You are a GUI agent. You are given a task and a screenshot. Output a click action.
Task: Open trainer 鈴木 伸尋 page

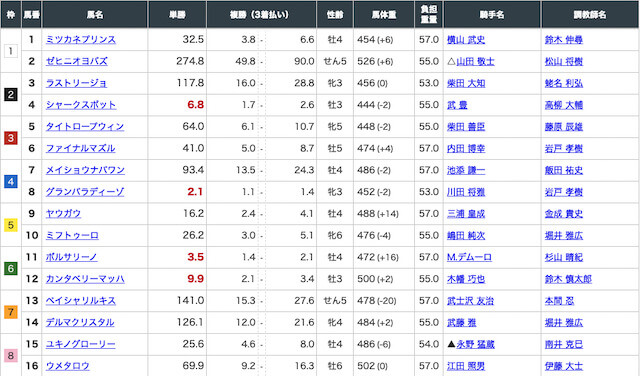click(x=564, y=40)
